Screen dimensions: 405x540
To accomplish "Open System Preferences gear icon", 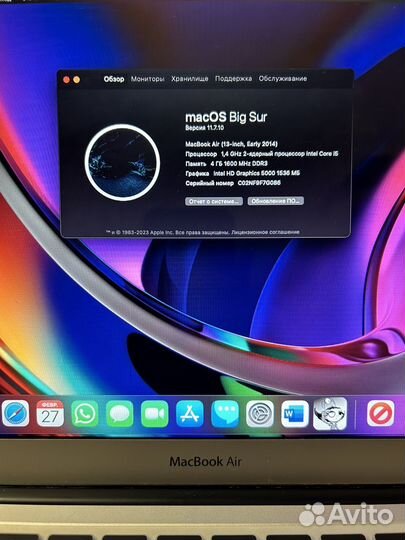I will (x=260, y=414).
